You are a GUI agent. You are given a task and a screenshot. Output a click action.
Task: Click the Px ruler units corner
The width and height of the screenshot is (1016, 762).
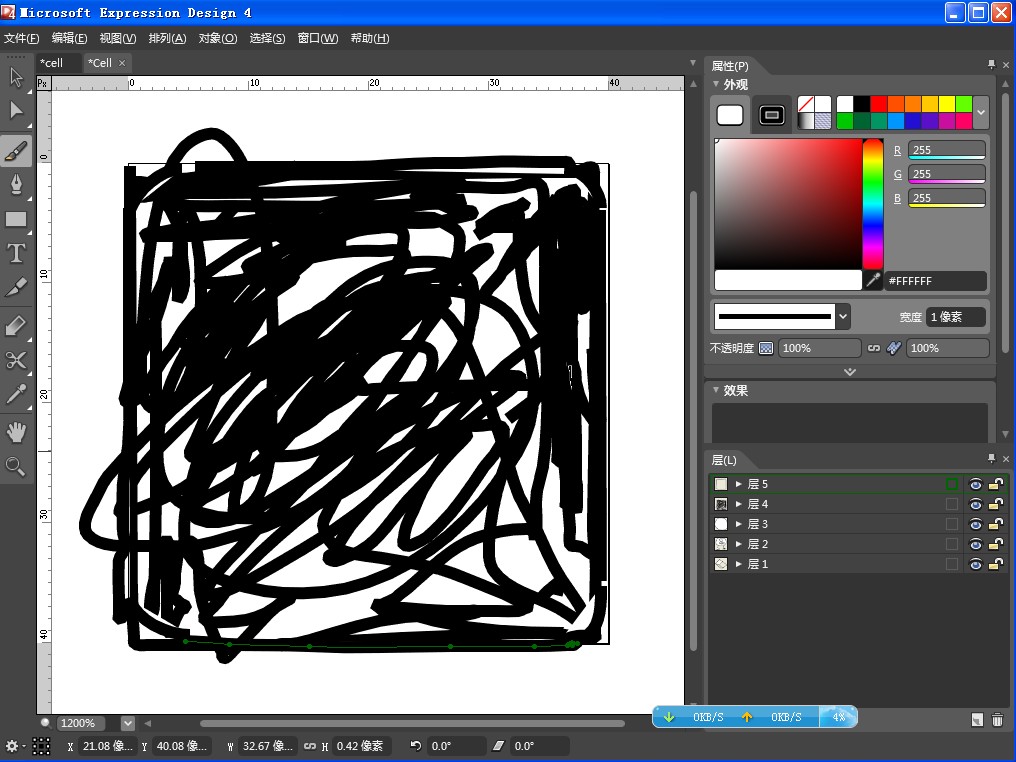click(x=43, y=83)
